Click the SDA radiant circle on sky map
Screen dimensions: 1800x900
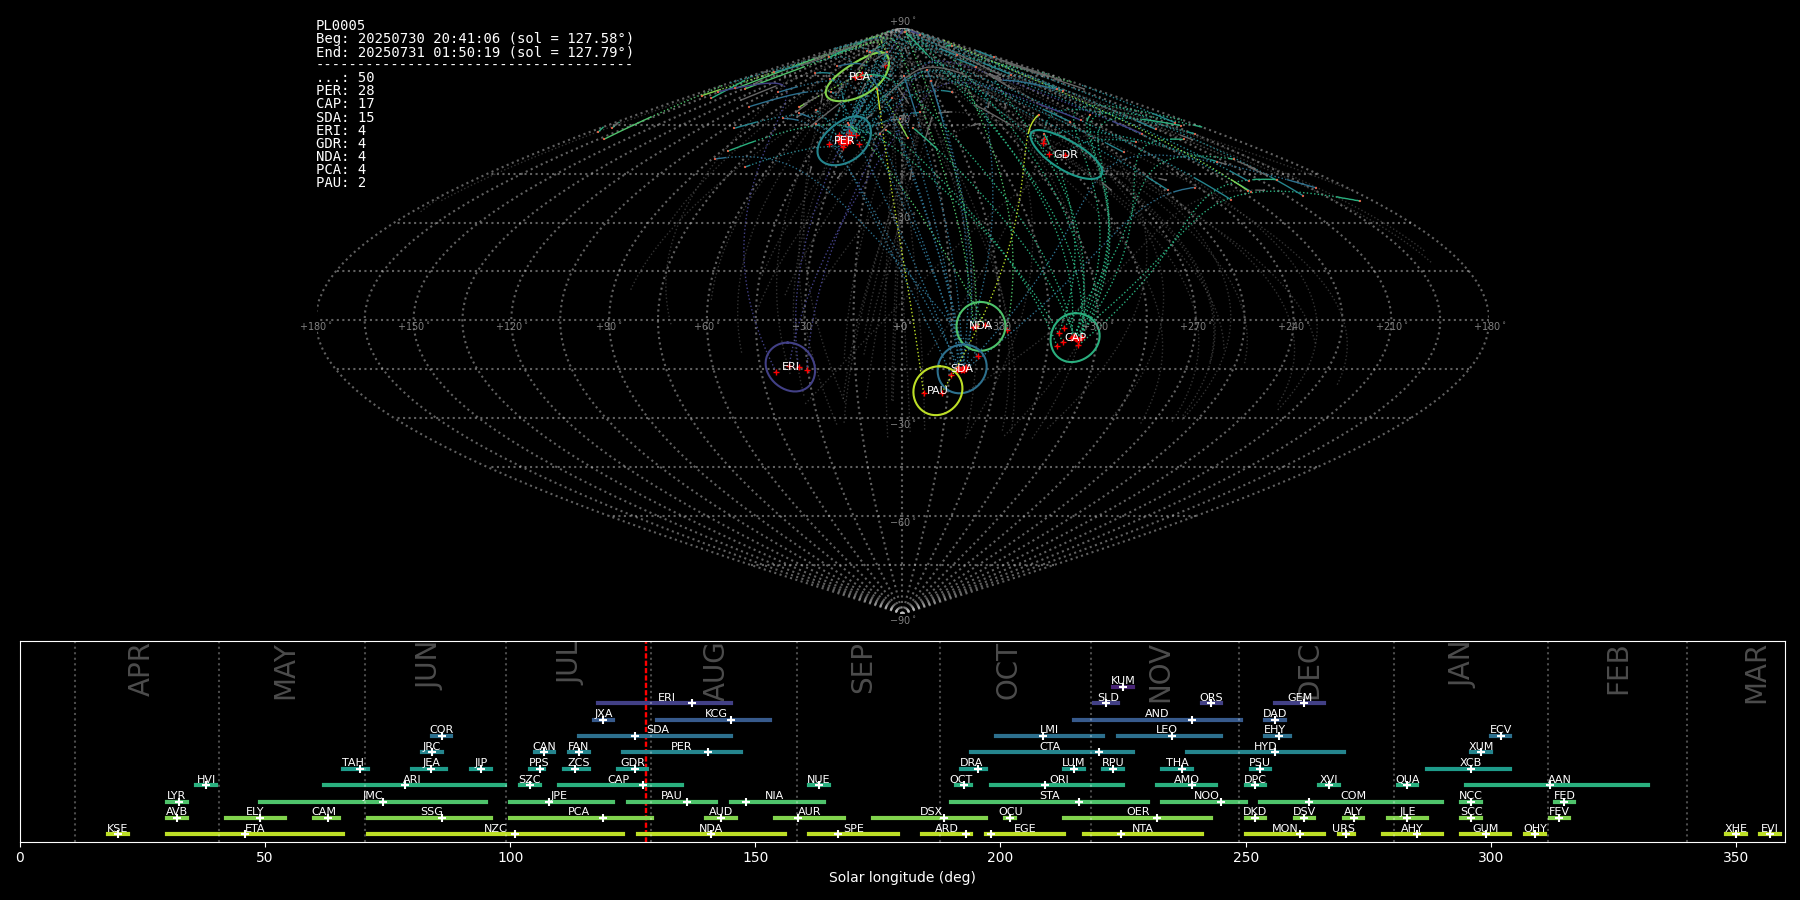[x=962, y=369]
